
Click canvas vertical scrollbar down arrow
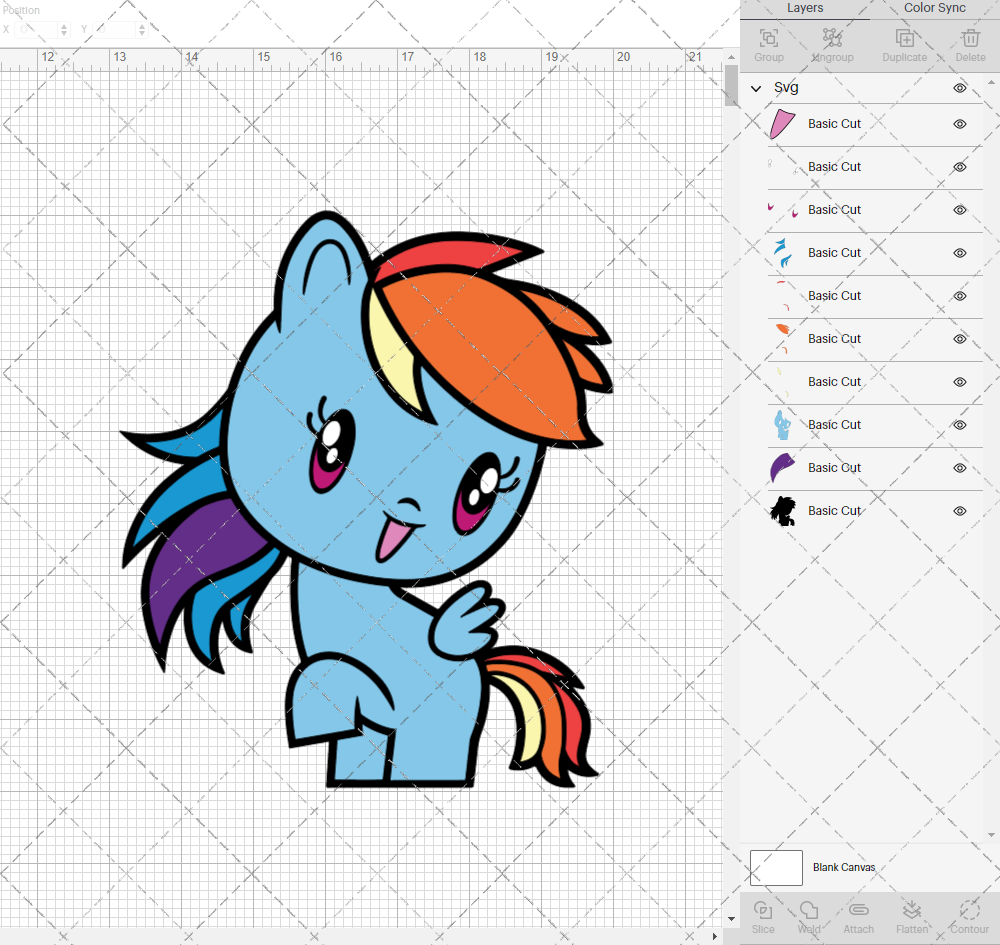coord(732,919)
